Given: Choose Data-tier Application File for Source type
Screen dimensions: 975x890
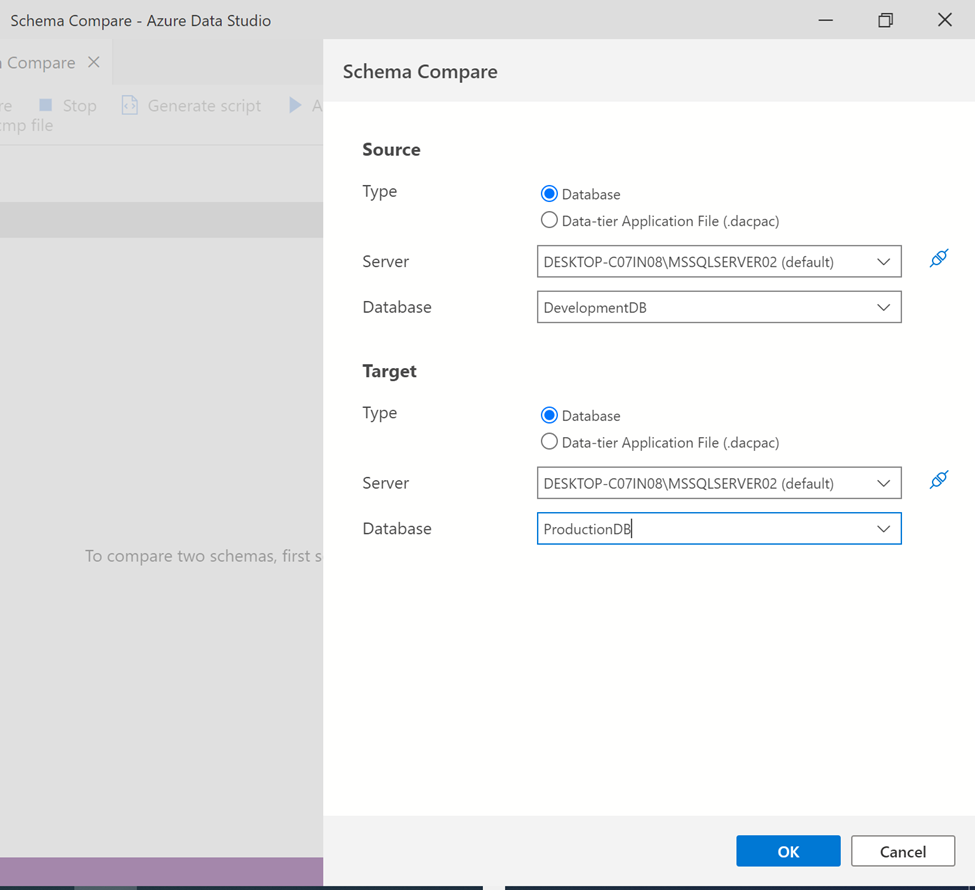Looking at the screenshot, I should click(549, 221).
